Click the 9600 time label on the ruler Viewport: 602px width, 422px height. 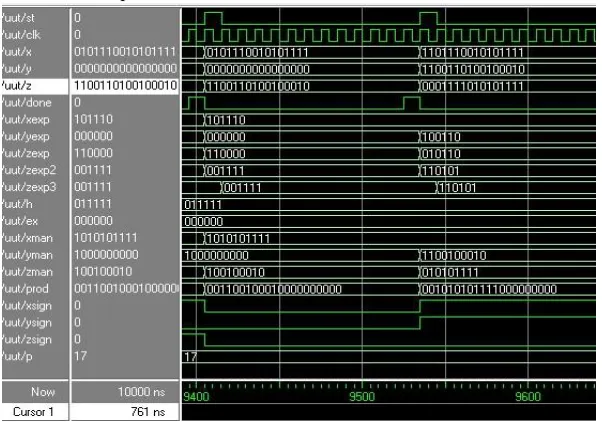tap(528, 397)
